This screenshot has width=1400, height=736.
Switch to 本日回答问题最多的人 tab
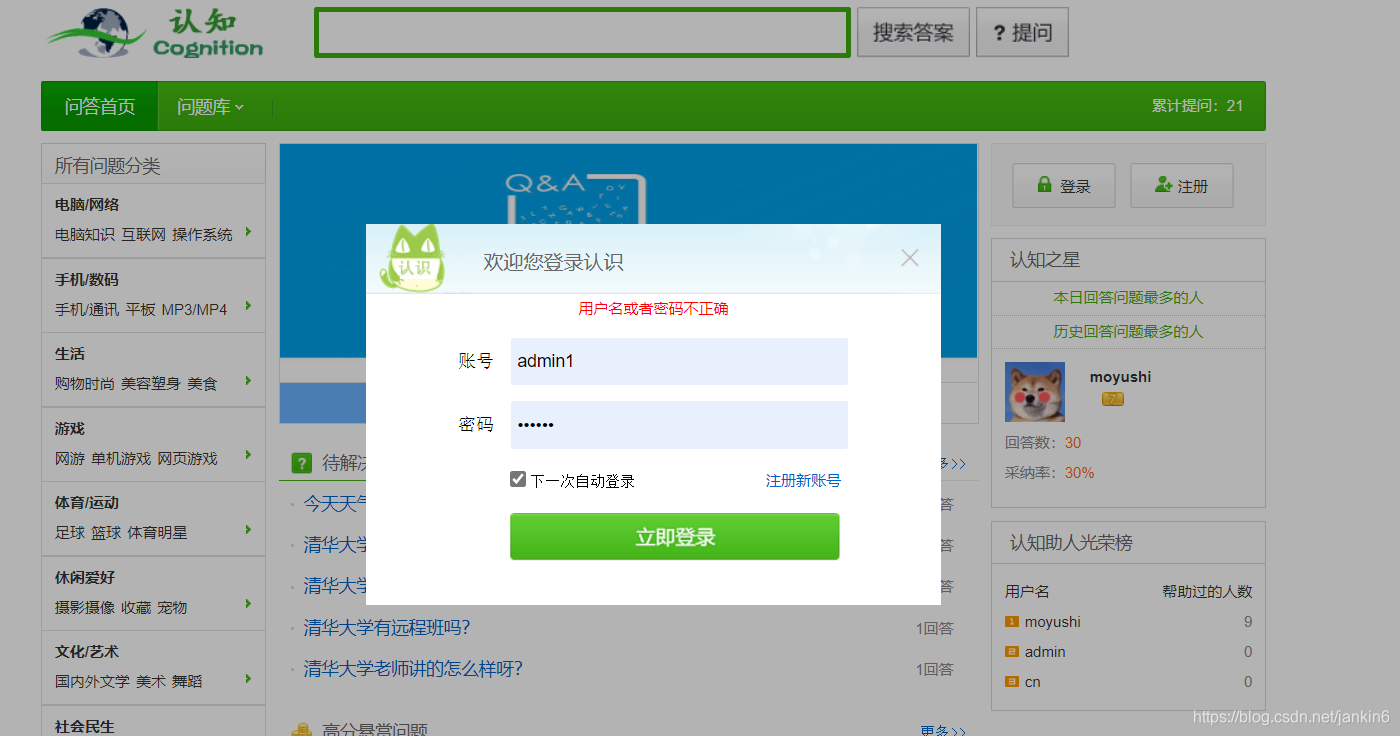[x=1128, y=298]
